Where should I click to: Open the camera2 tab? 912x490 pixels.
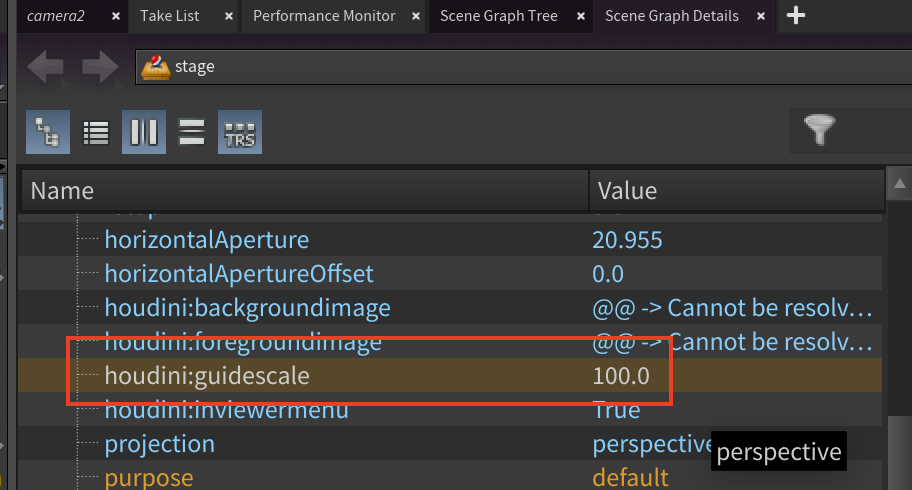click(56, 16)
